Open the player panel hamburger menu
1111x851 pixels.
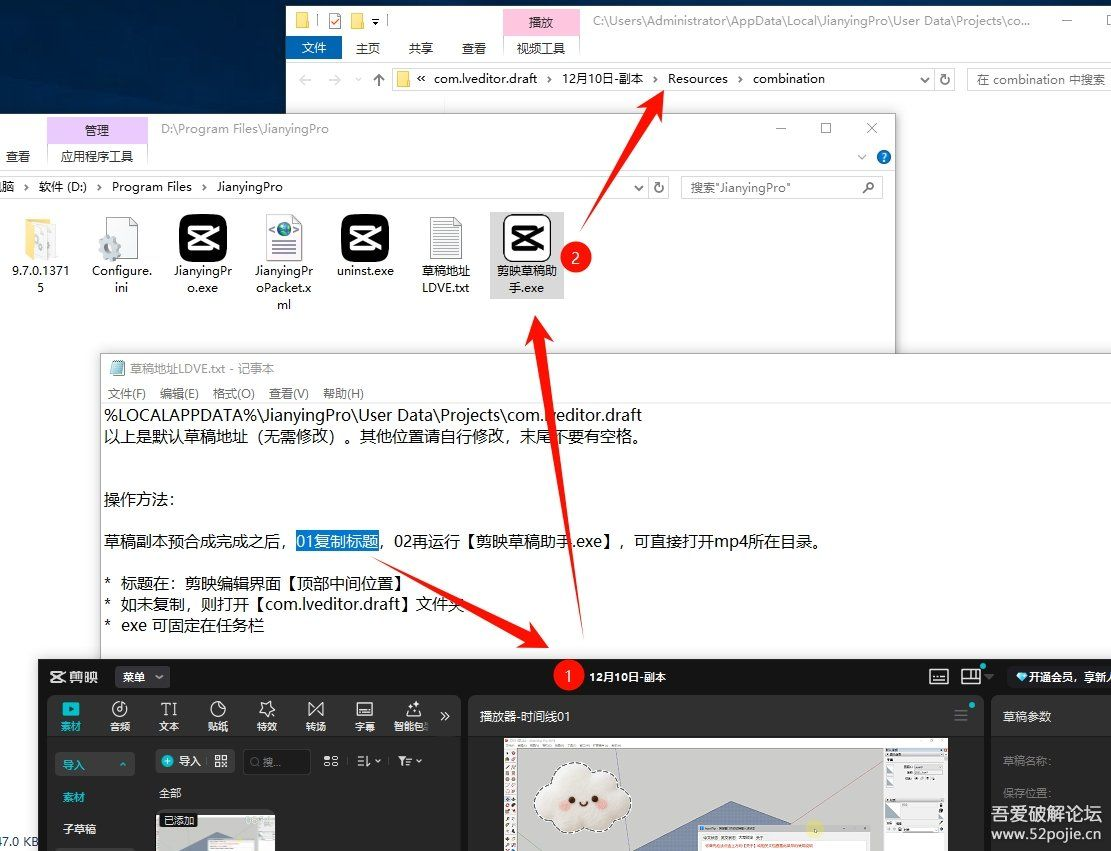tap(961, 716)
